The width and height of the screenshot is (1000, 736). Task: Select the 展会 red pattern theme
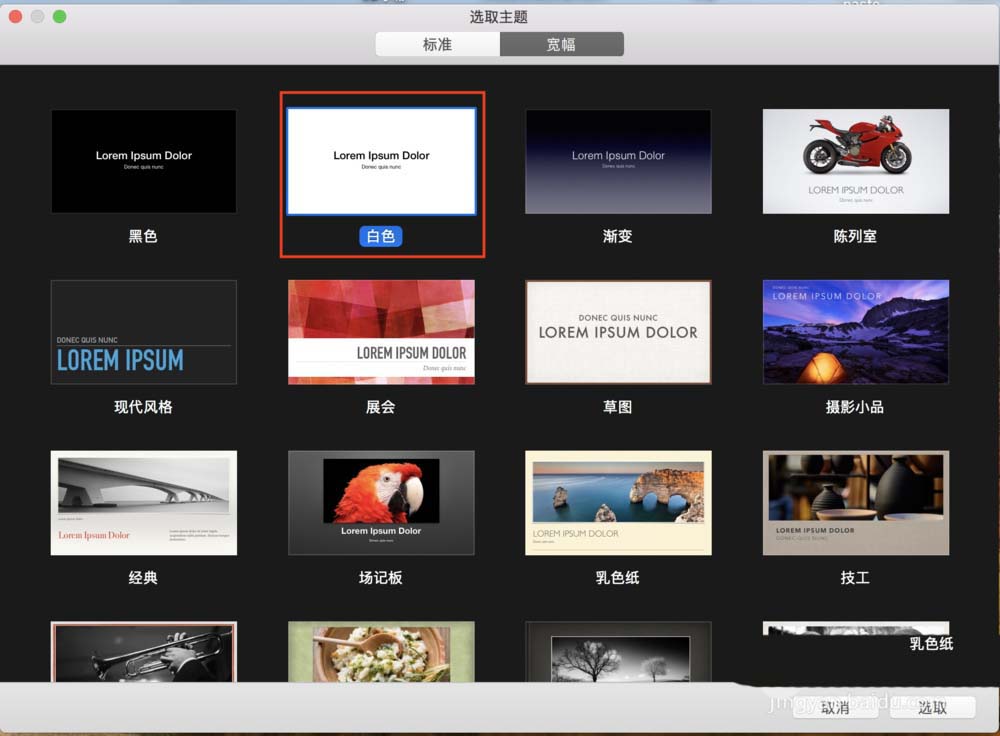point(381,332)
